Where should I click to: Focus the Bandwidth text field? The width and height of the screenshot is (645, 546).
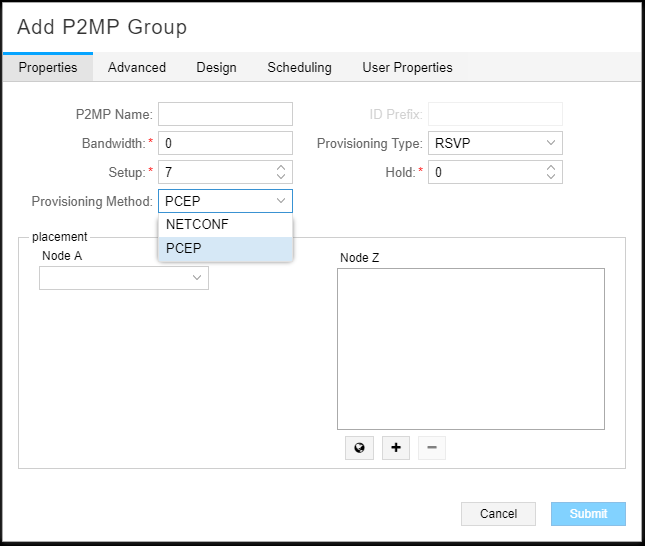click(225, 143)
